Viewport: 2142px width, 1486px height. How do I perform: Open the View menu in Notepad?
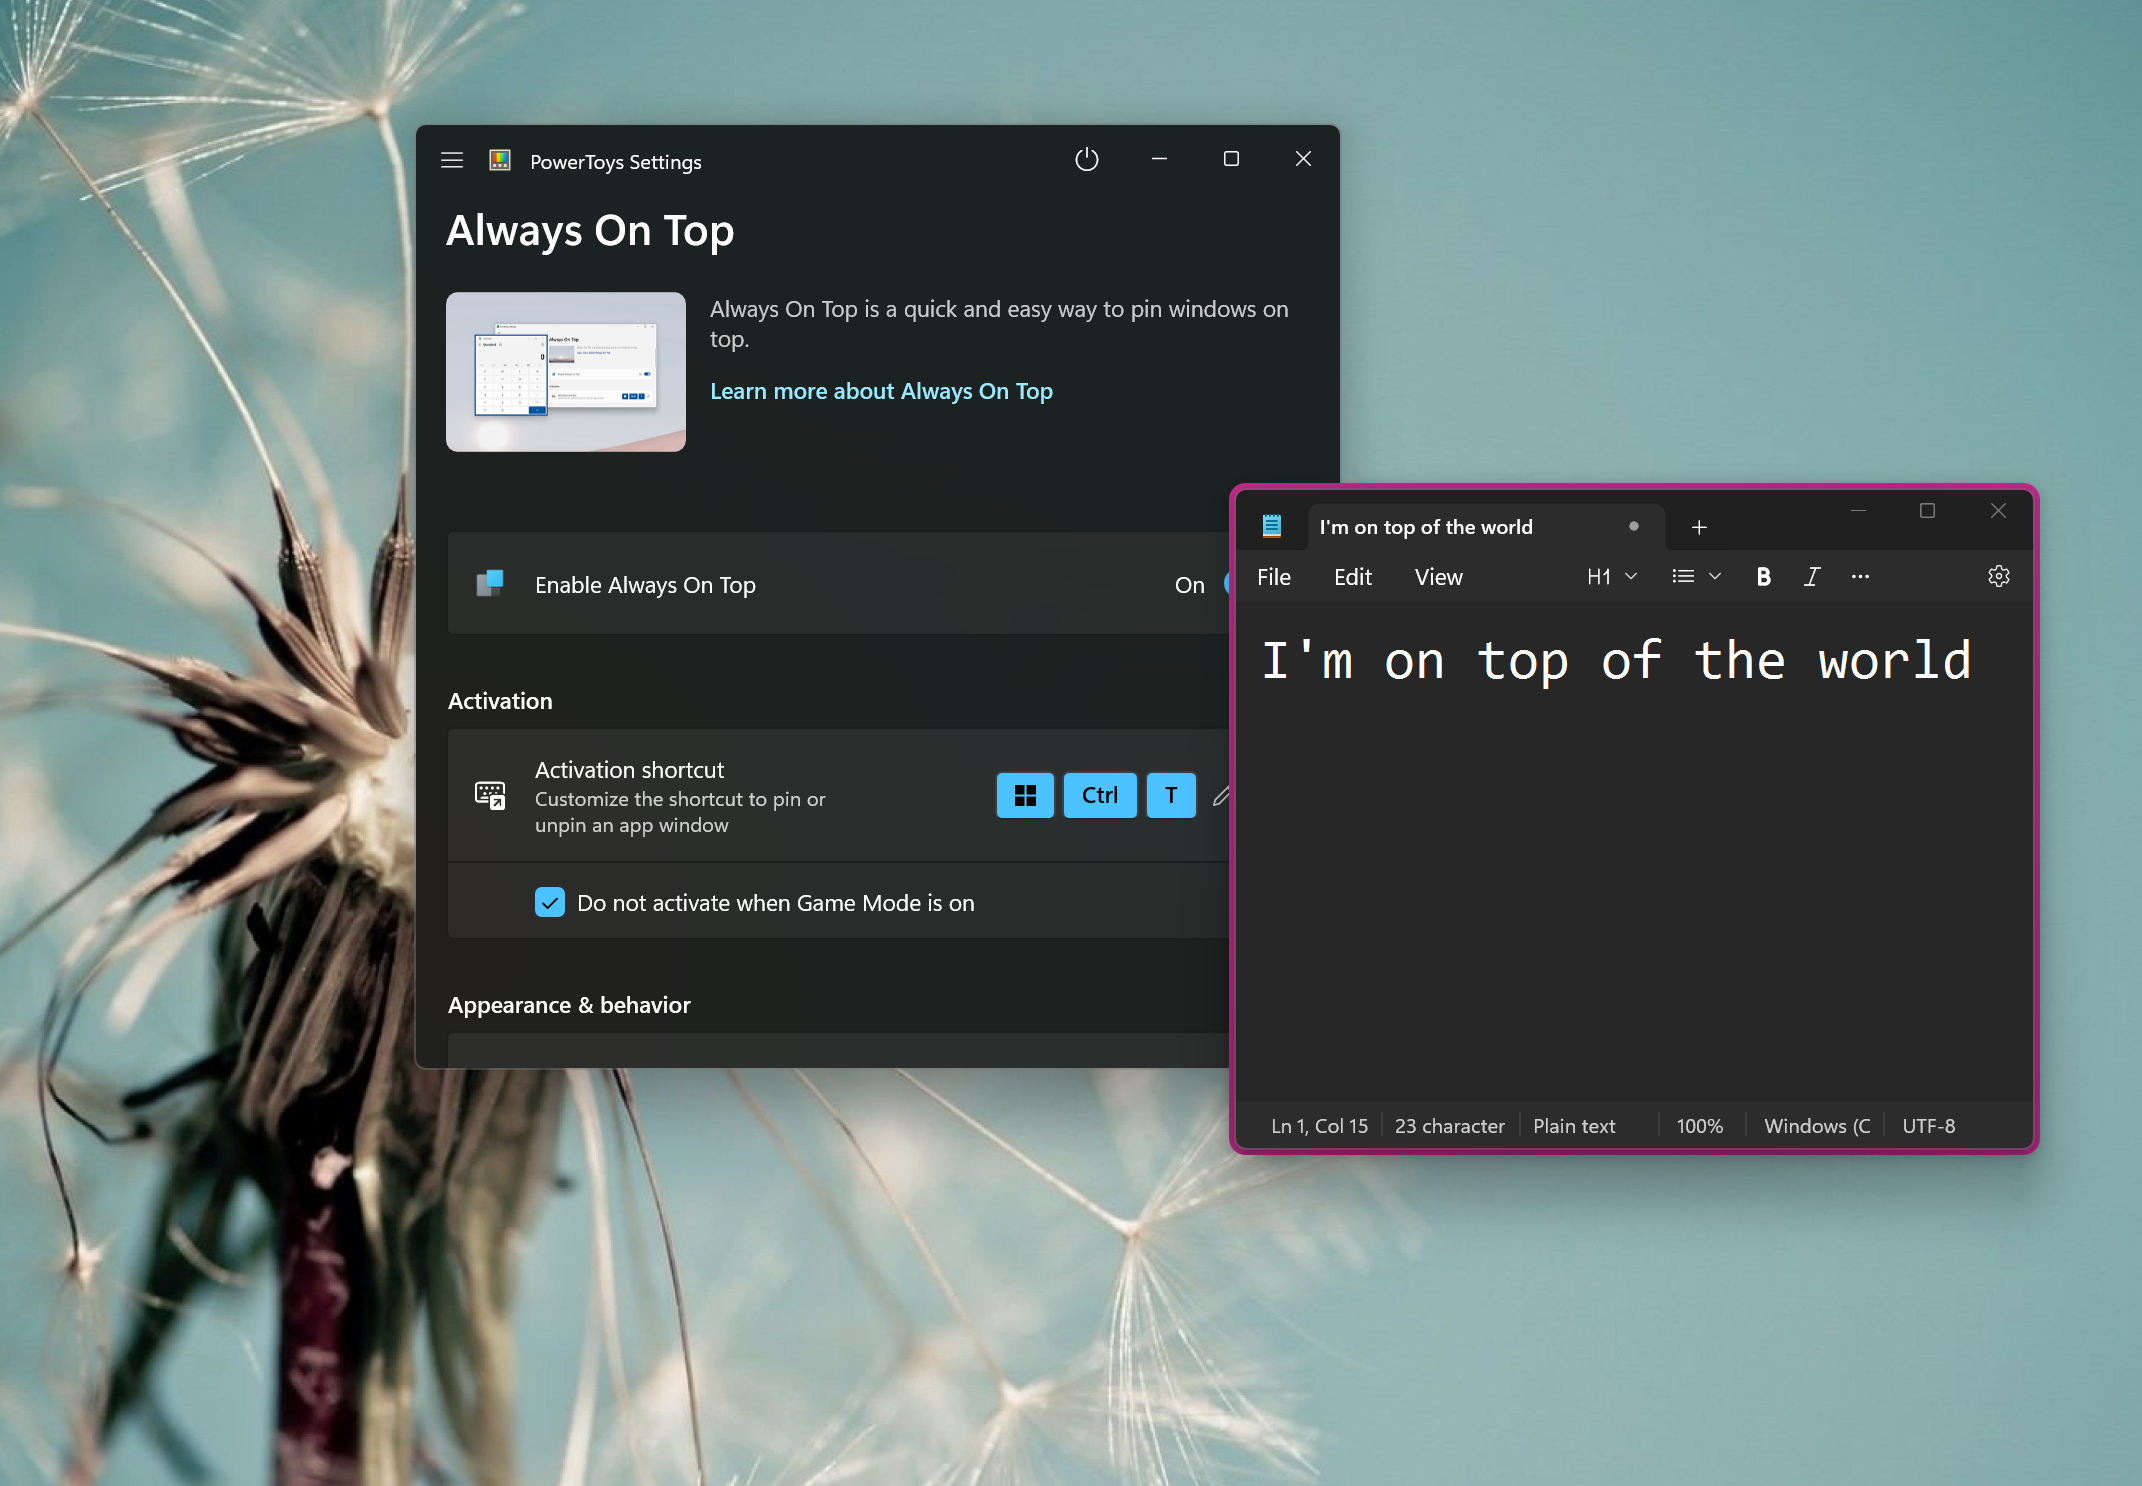click(1438, 577)
